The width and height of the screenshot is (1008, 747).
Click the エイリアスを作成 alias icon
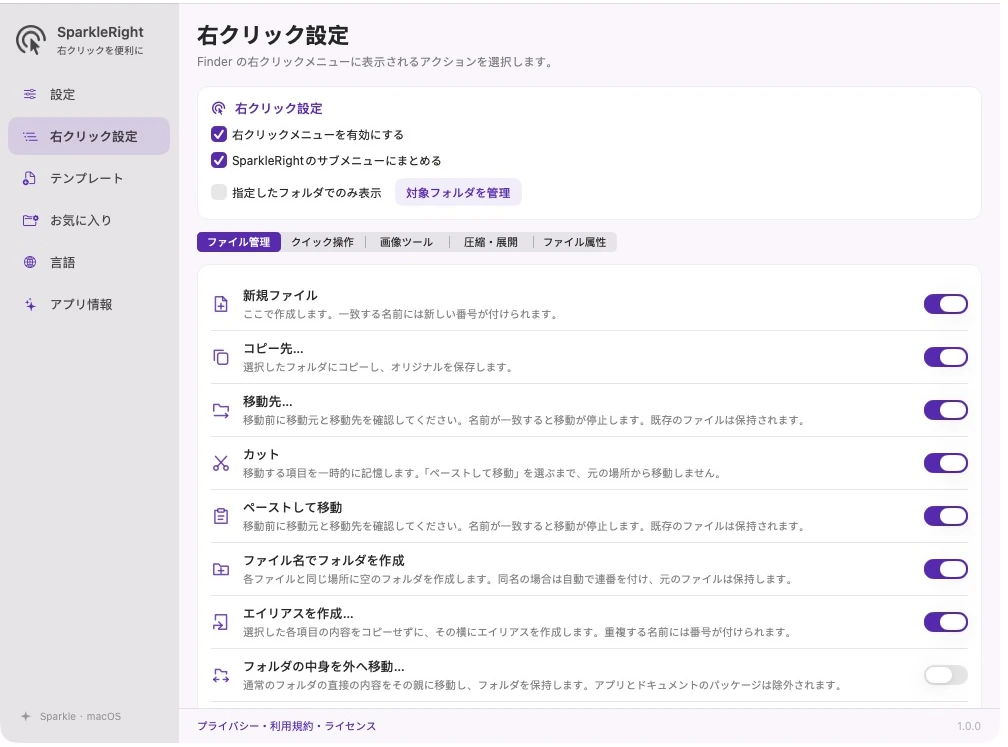(220, 622)
